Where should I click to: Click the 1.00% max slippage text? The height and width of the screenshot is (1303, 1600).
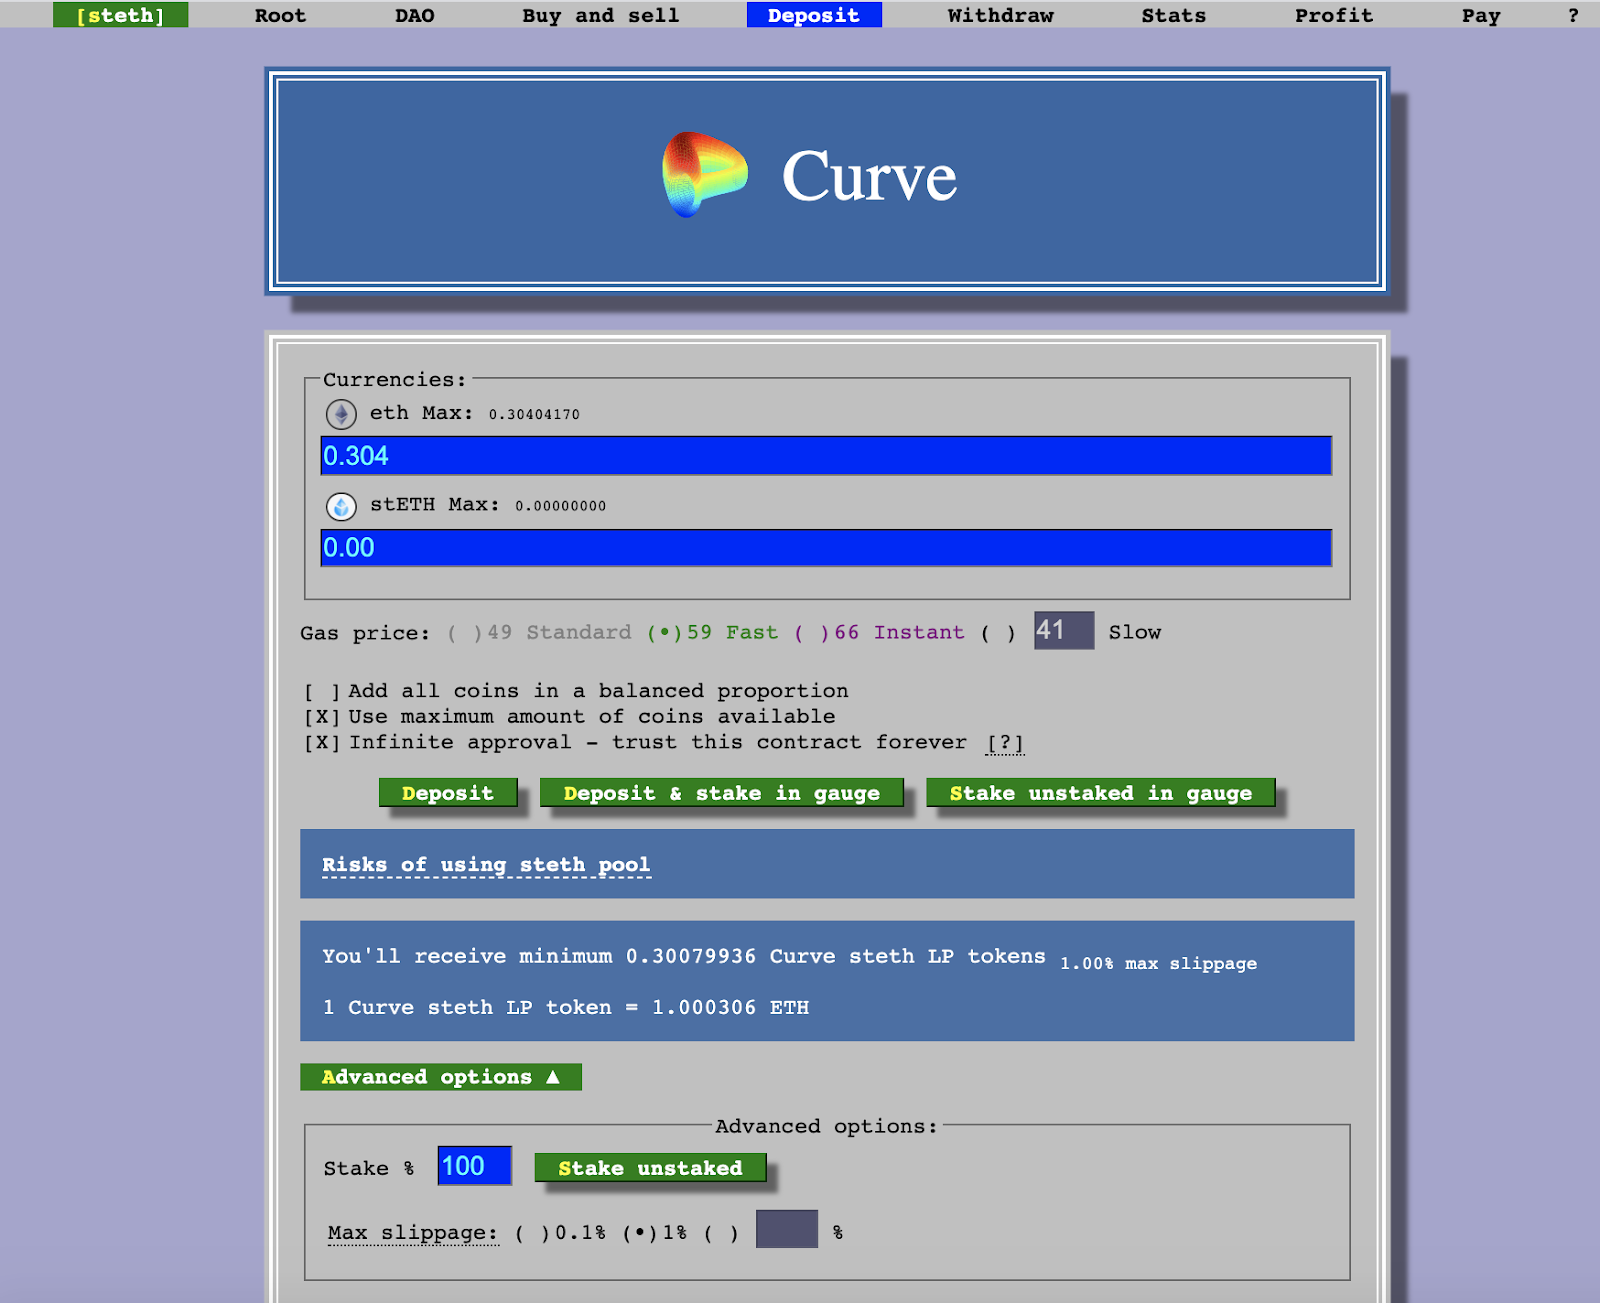[x=1159, y=964]
